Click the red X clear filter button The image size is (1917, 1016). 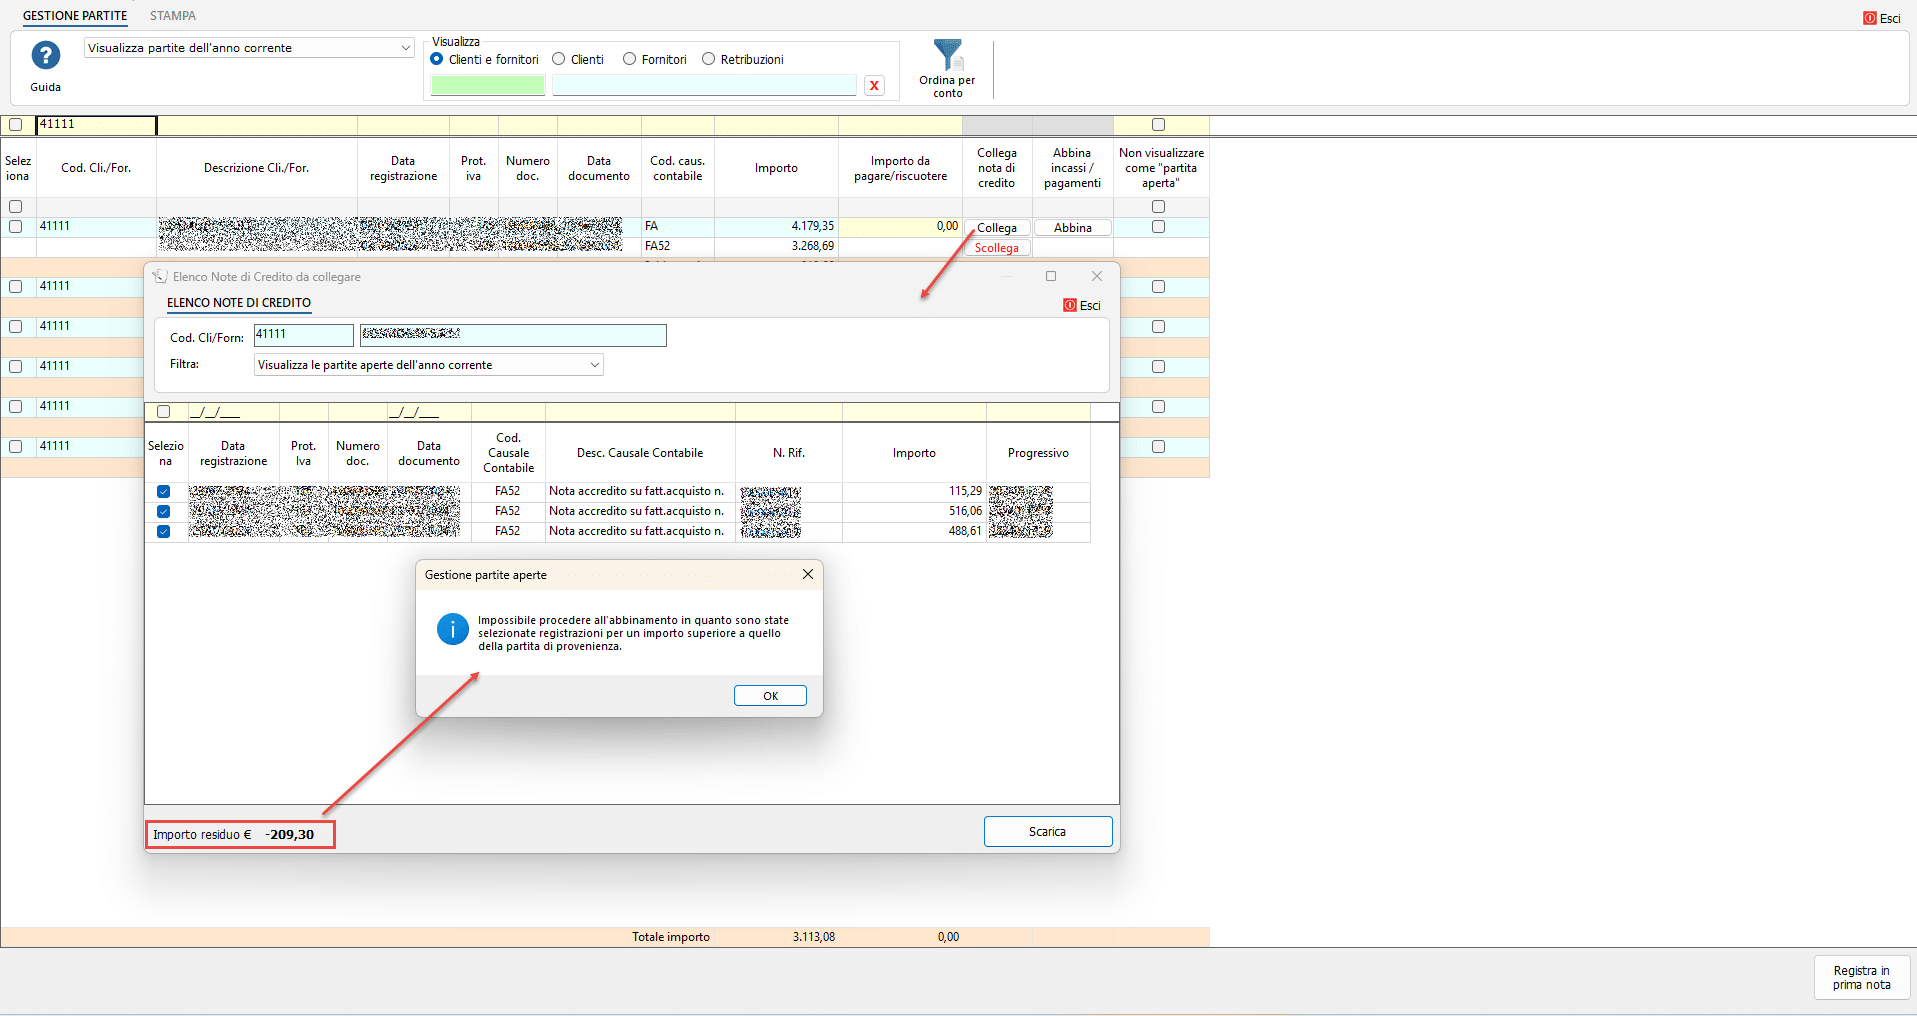(874, 86)
